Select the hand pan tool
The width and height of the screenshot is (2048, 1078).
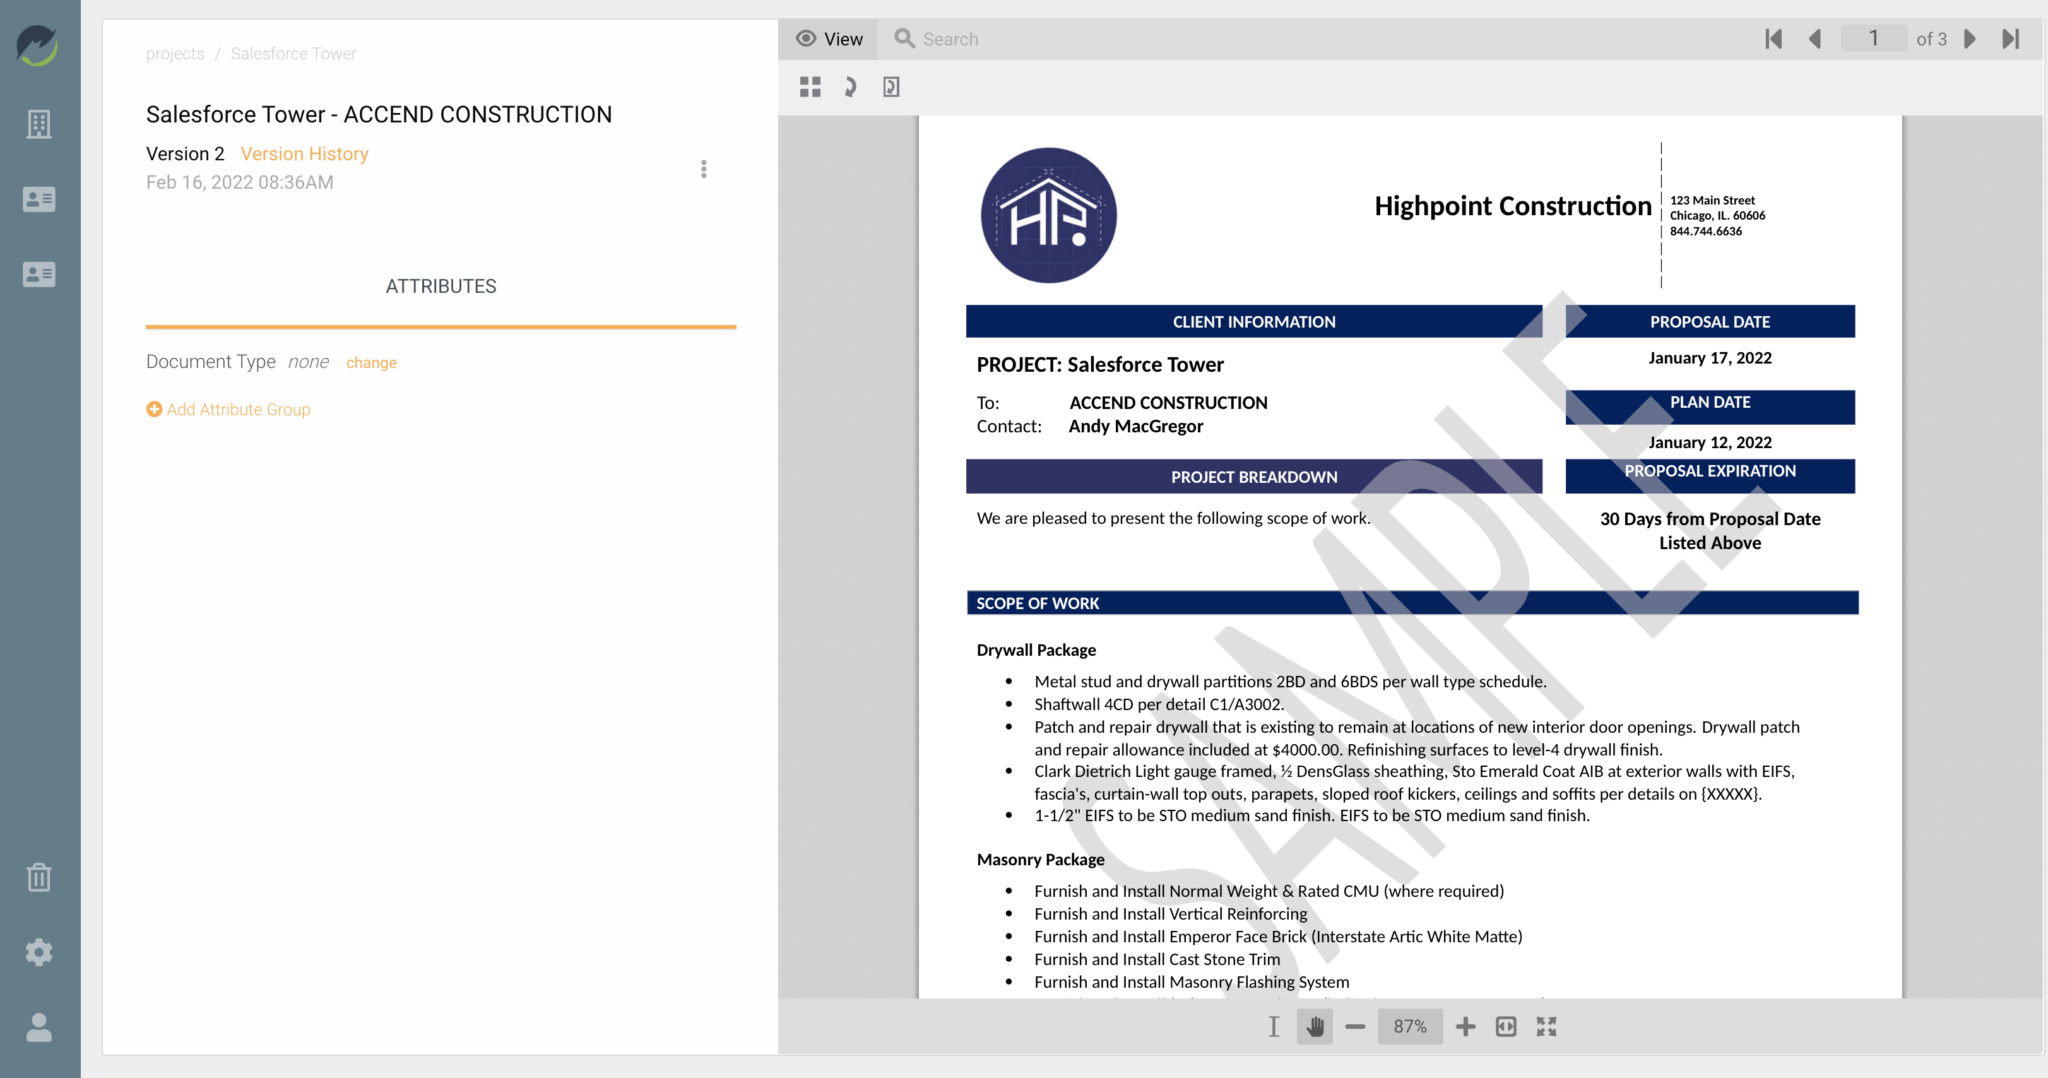[x=1315, y=1027]
